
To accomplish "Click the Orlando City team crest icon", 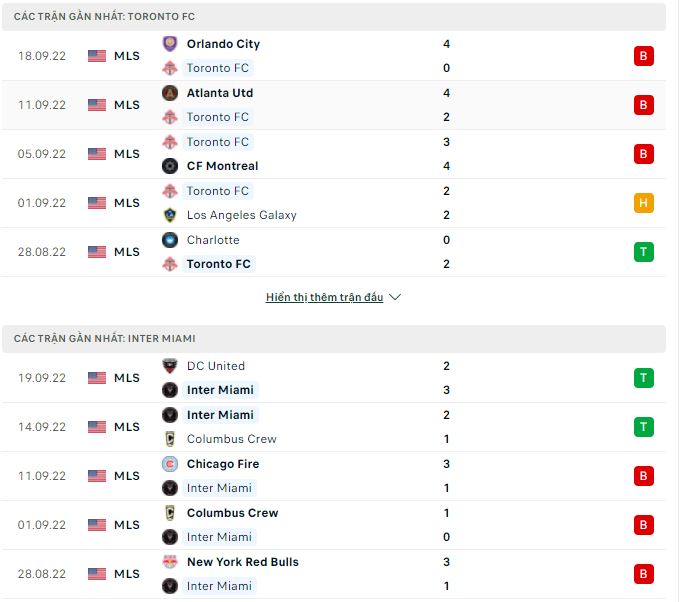I will point(169,44).
